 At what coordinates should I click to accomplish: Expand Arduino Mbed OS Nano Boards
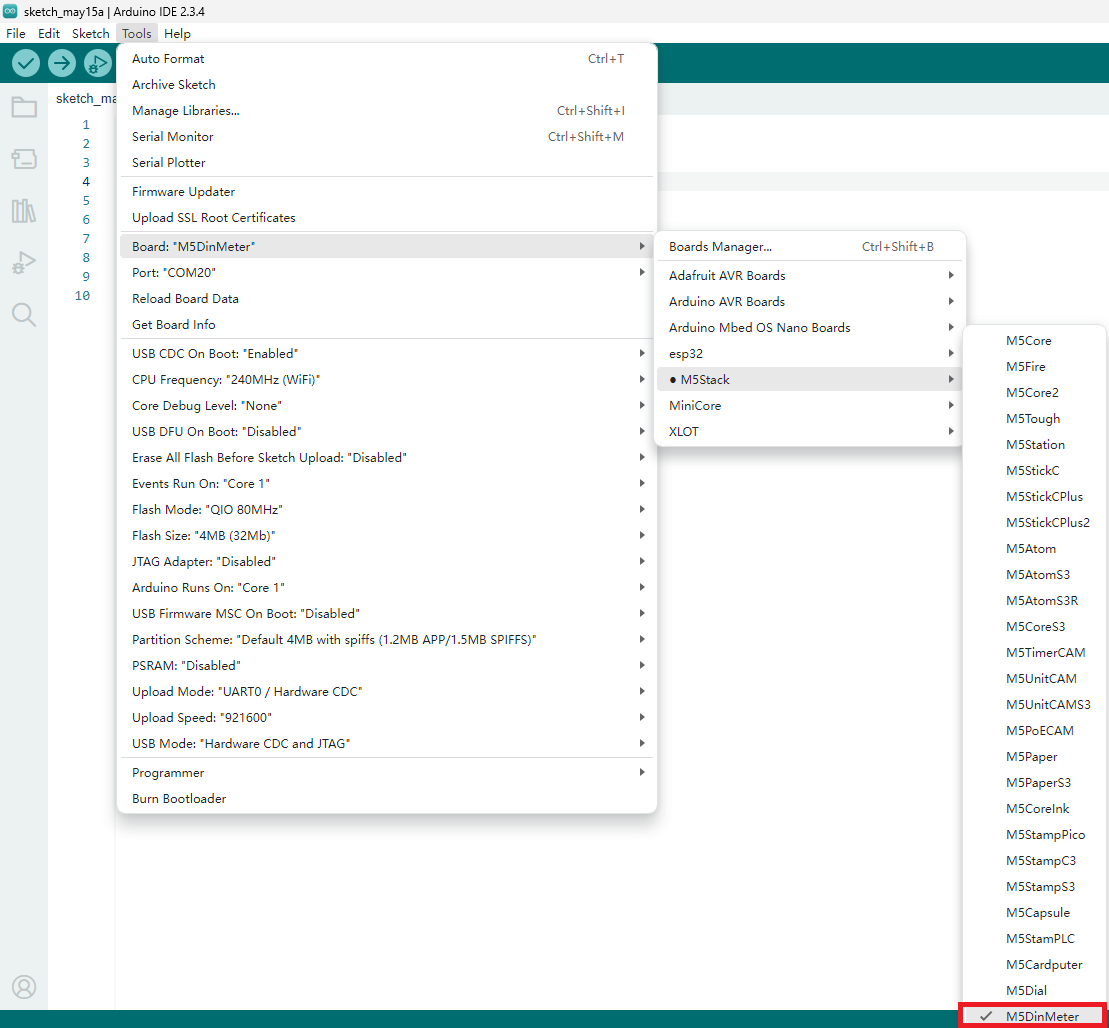click(810, 328)
